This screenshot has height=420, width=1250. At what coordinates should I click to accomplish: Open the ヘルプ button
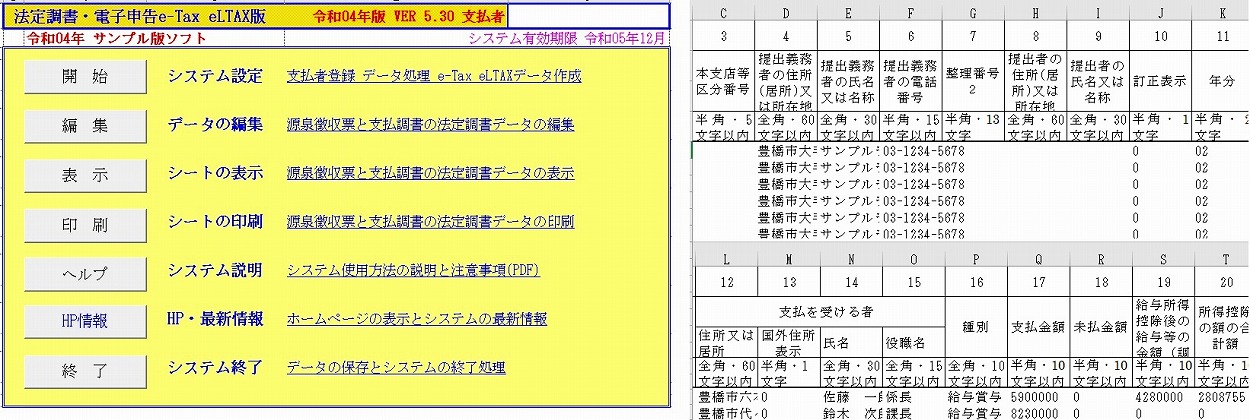click(85, 272)
